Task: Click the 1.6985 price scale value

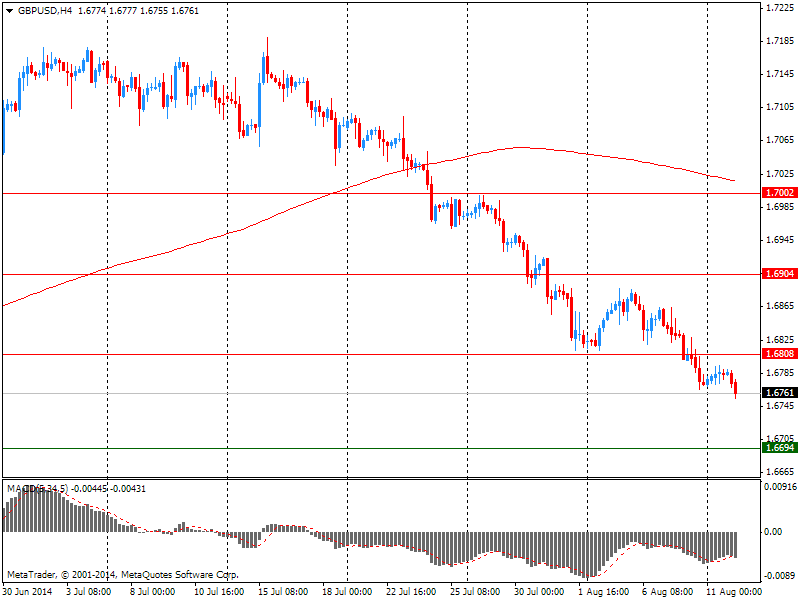Action: click(x=781, y=207)
